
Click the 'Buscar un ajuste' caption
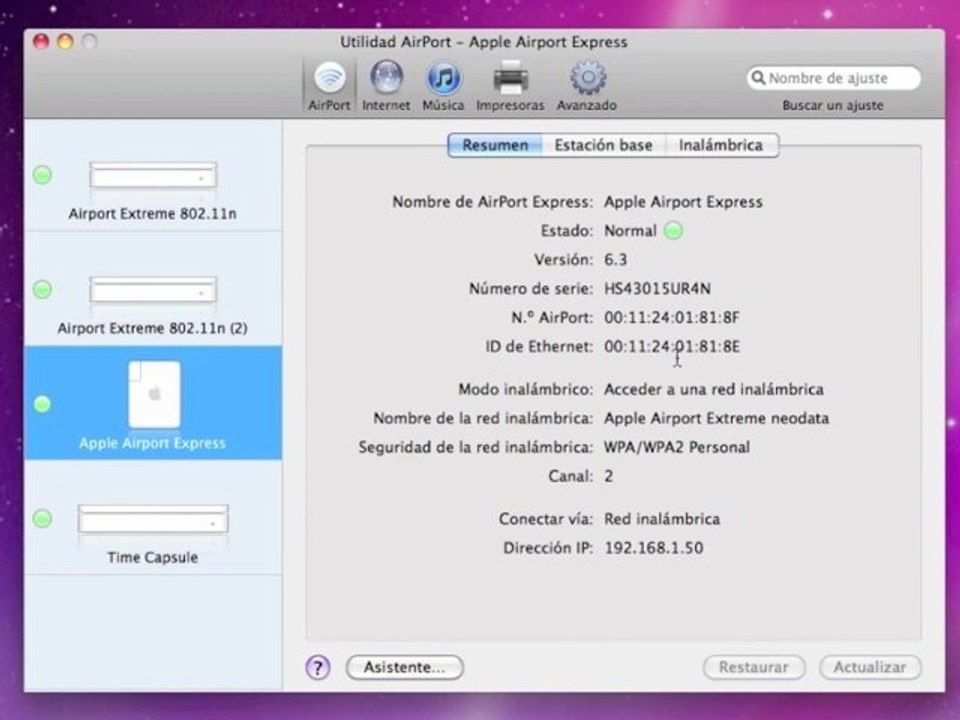(x=833, y=105)
